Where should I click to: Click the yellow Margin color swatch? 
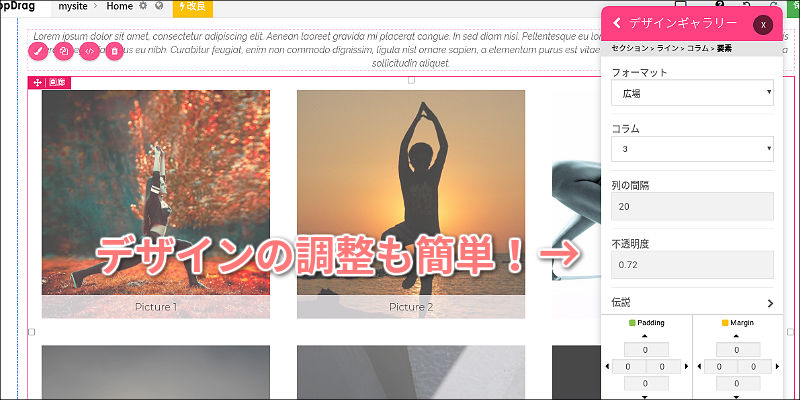pos(725,323)
